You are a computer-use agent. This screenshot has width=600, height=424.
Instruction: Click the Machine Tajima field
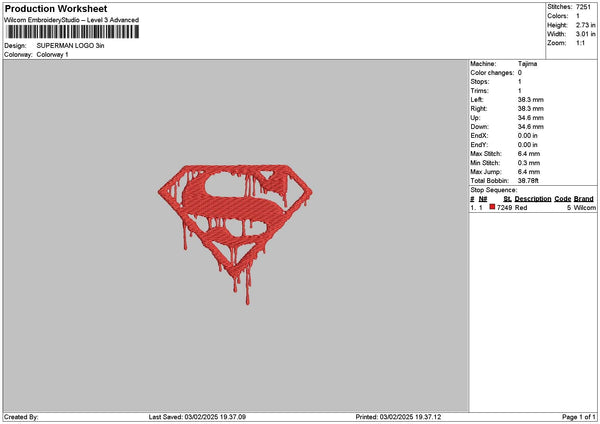[504, 64]
